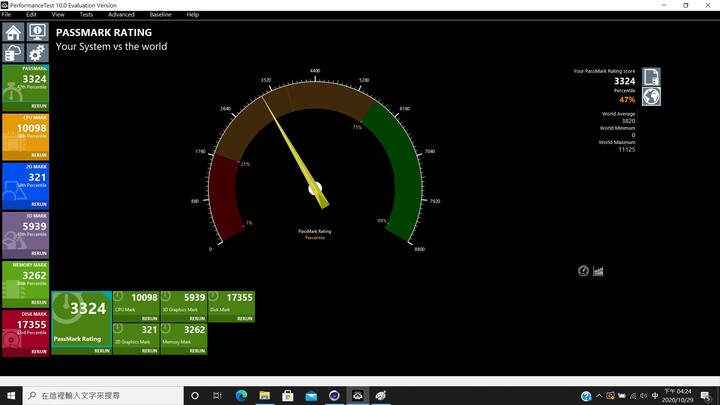The width and height of the screenshot is (720, 405).
Task: Rerun the Memory Mark test in sidebar
Action: coord(39,303)
